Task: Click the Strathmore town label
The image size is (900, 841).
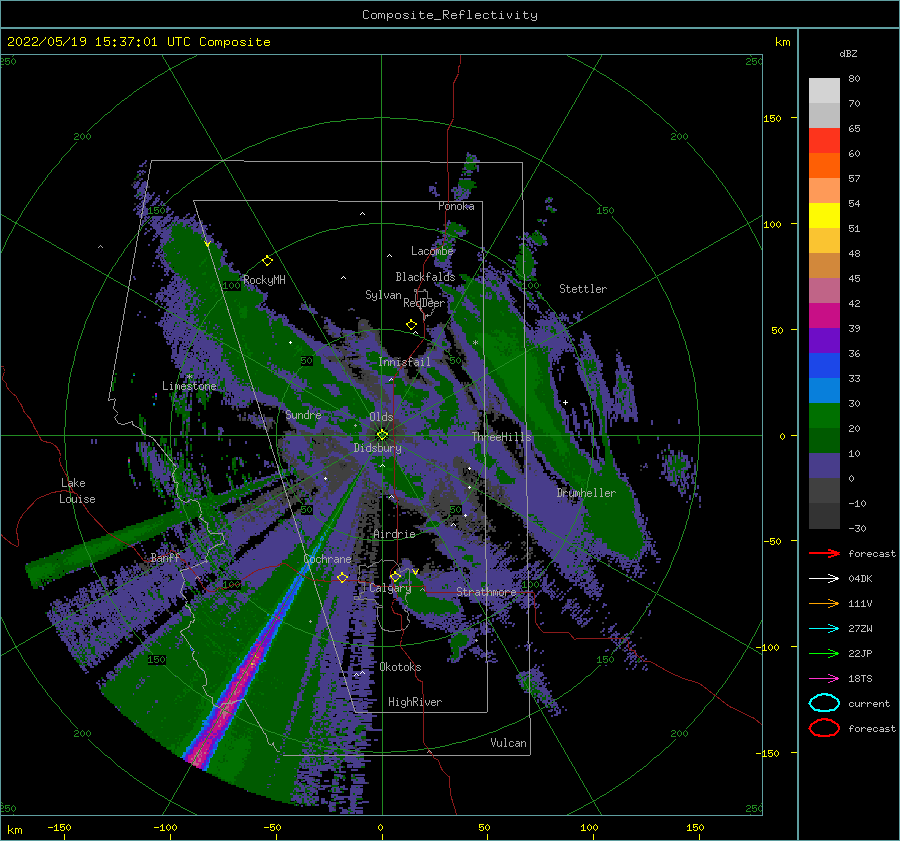Action: 486,592
